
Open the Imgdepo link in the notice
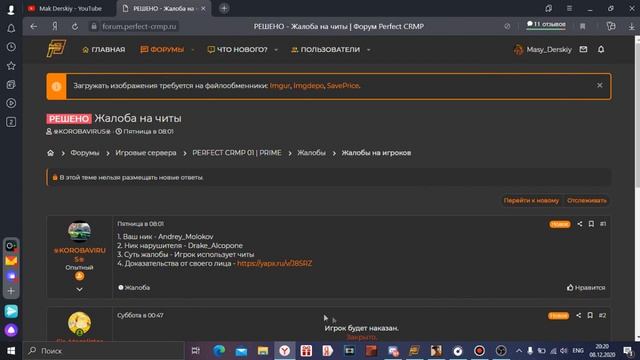(309, 86)
